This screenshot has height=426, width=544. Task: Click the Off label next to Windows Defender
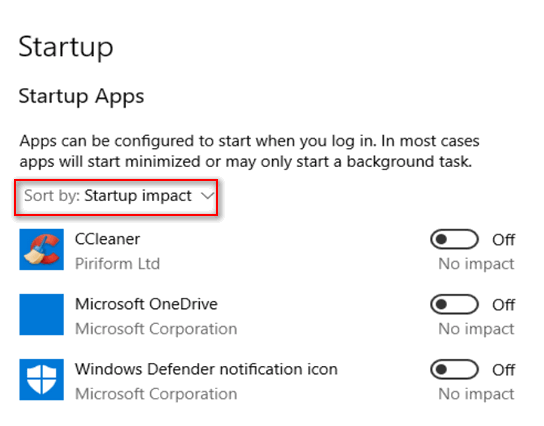coord(503,370)
